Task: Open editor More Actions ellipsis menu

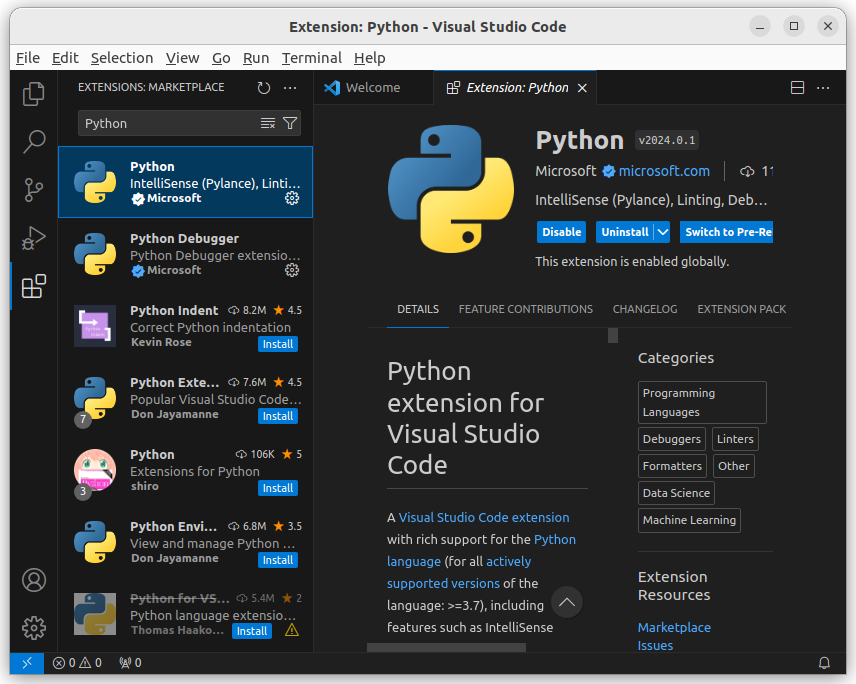Action: pos(823,88)
